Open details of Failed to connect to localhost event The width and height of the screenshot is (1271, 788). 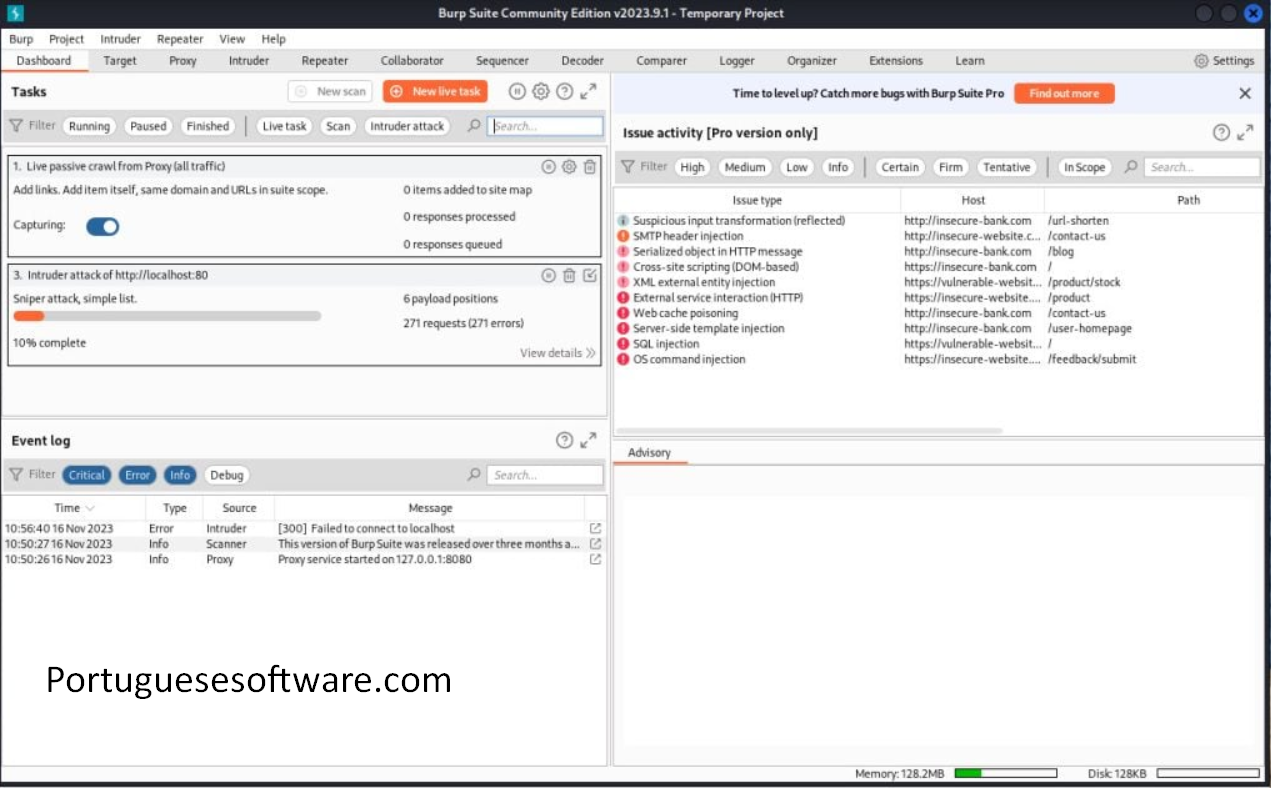pos(595,528)
